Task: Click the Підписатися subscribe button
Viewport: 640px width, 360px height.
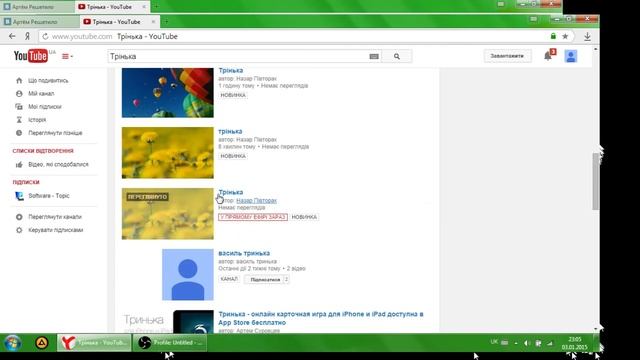Action: [265, 280]
